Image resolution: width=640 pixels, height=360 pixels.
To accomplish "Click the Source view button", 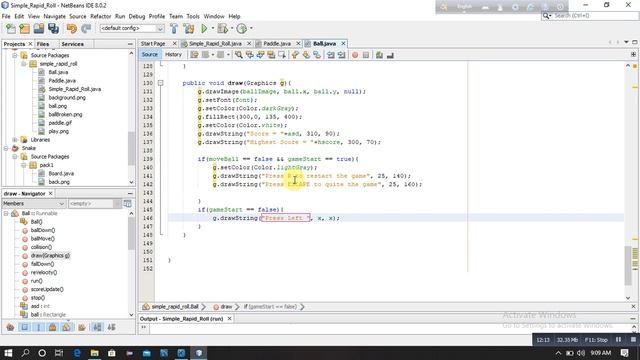I will [x=149, y=54].
